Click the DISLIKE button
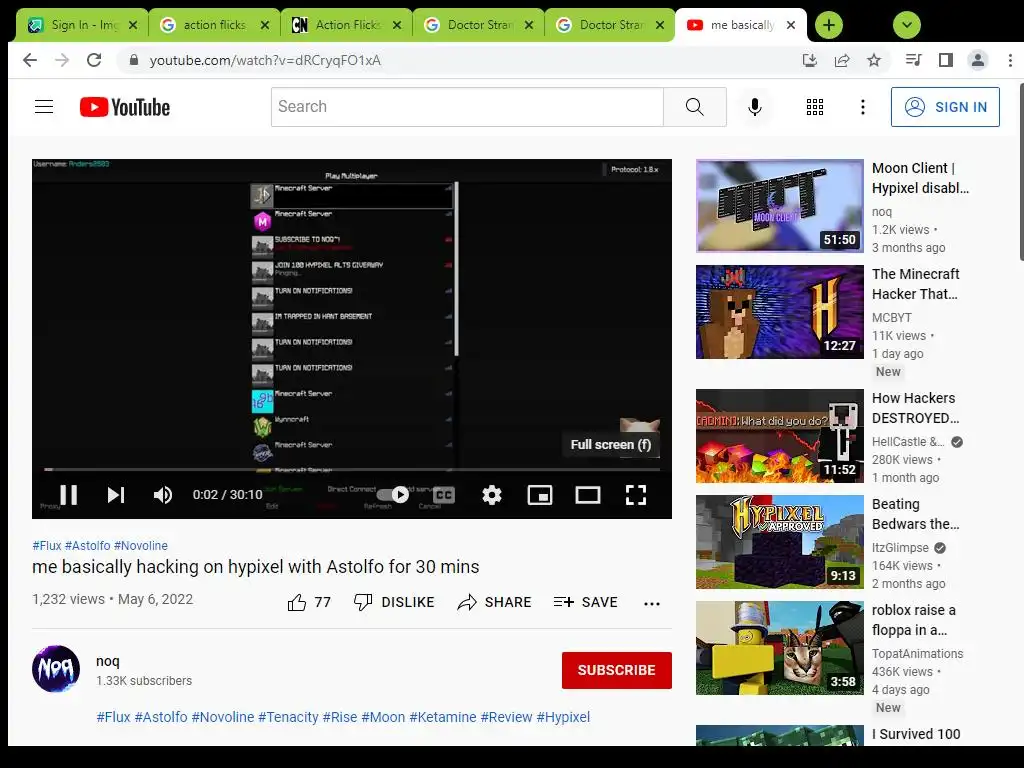Image resolution: width=1024 pixels, height=768 pixels. tap(394, 602)
